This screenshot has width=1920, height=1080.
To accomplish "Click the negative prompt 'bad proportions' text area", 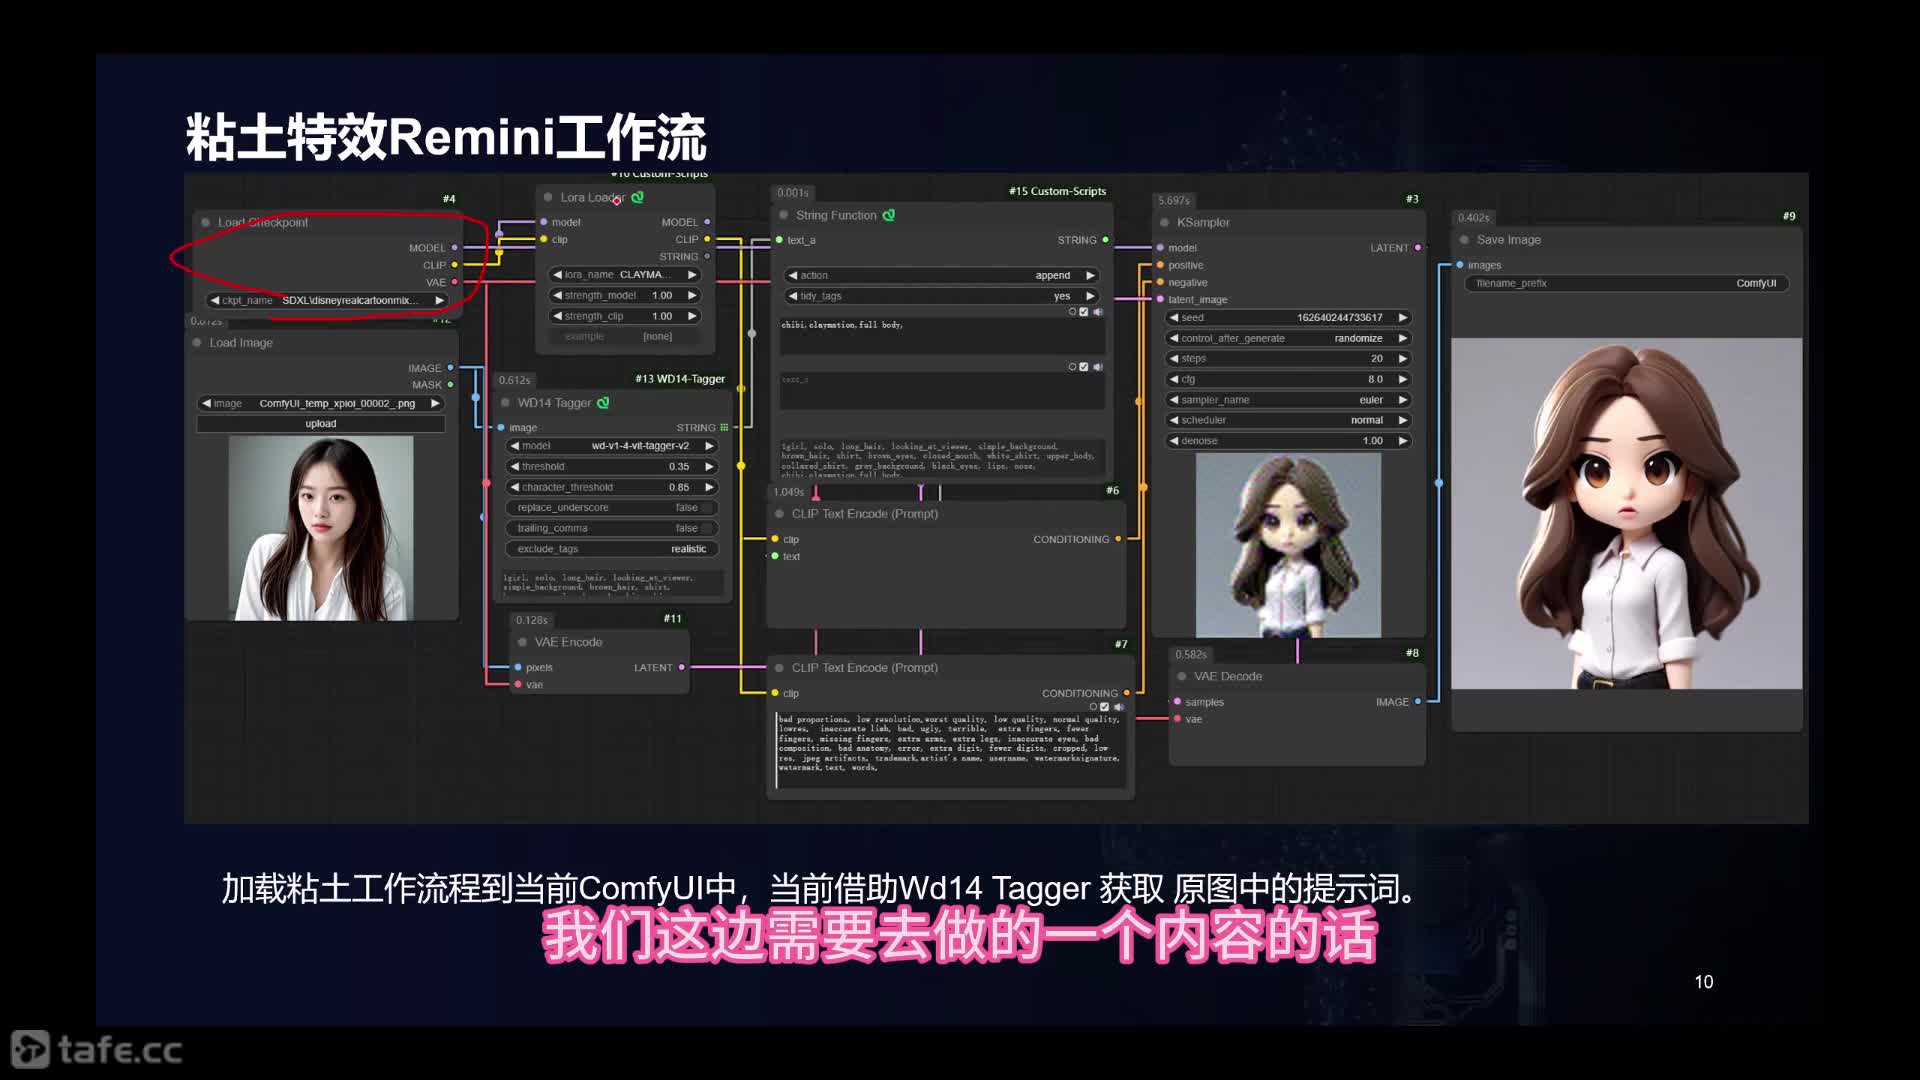I will [x=950, y=751].
